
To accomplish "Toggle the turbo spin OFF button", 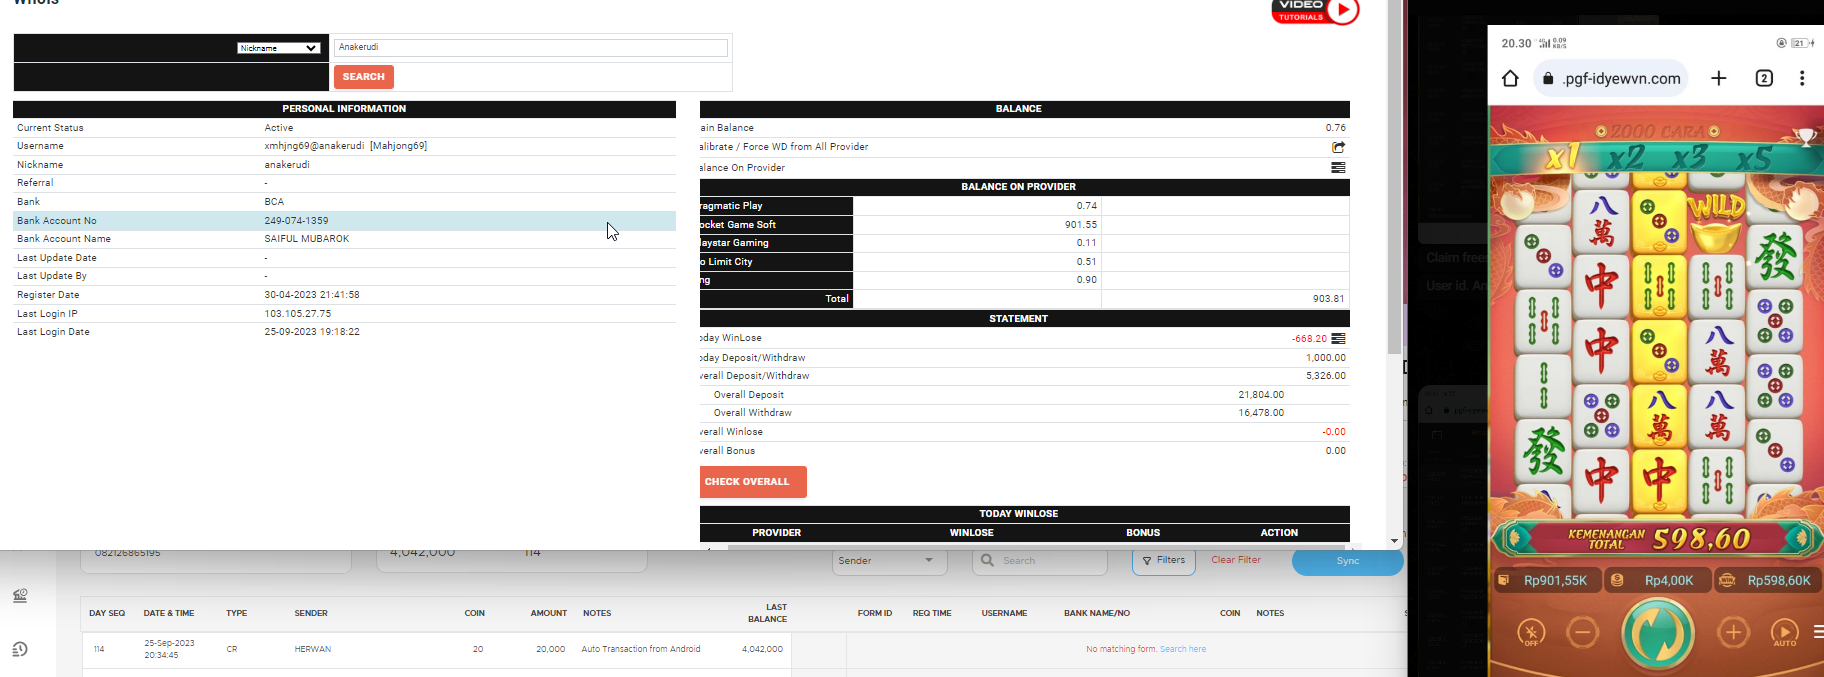I will coord(1531,632).
